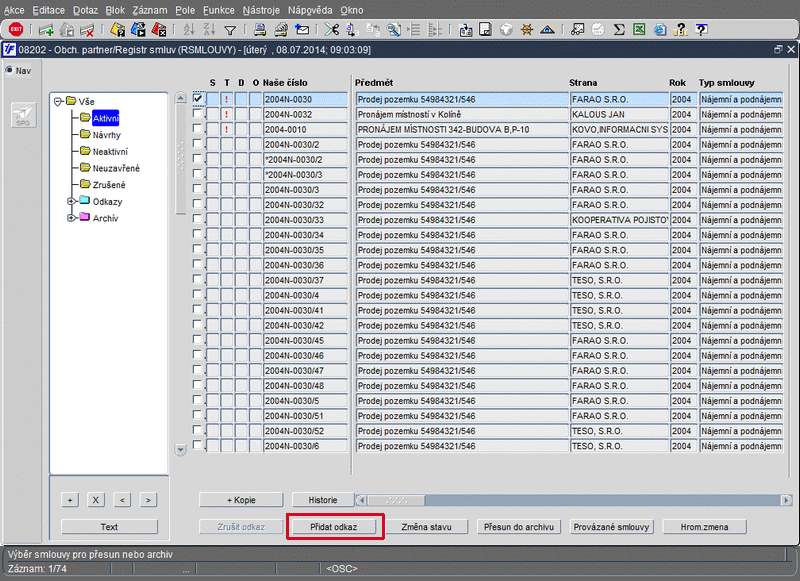Click the Předmět field of row 2004N-0032
This screenshot has width=800, height=581.
462,114
